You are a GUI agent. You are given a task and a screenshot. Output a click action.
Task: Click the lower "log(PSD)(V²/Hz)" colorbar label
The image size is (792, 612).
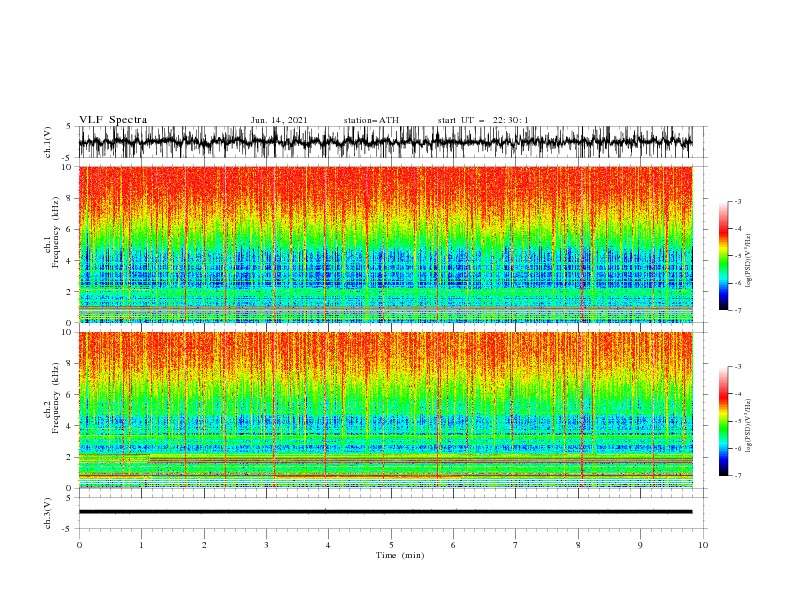[748, 426]
